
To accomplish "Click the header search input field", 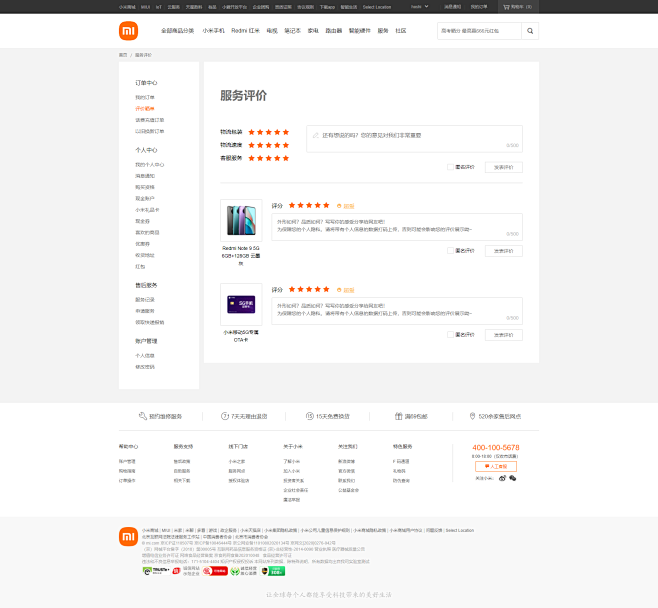I will tap(479, 31).
